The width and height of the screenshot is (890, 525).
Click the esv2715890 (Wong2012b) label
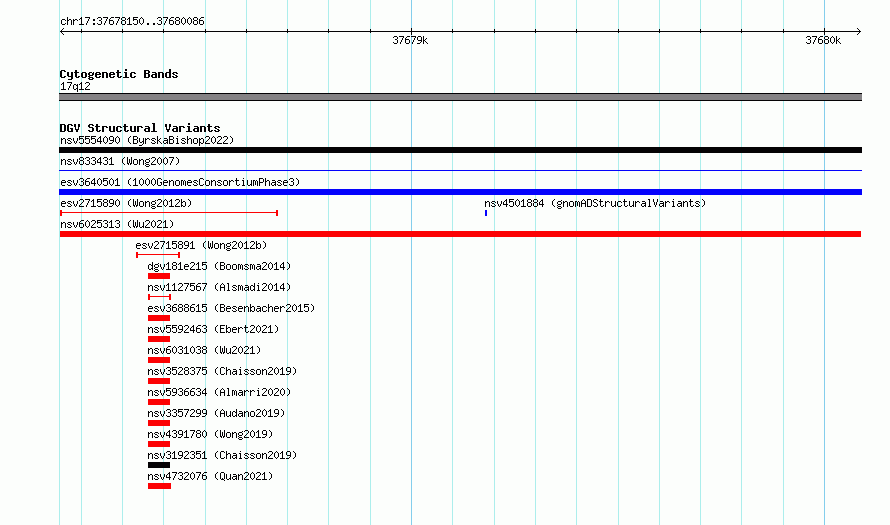(x=126, y=203)
